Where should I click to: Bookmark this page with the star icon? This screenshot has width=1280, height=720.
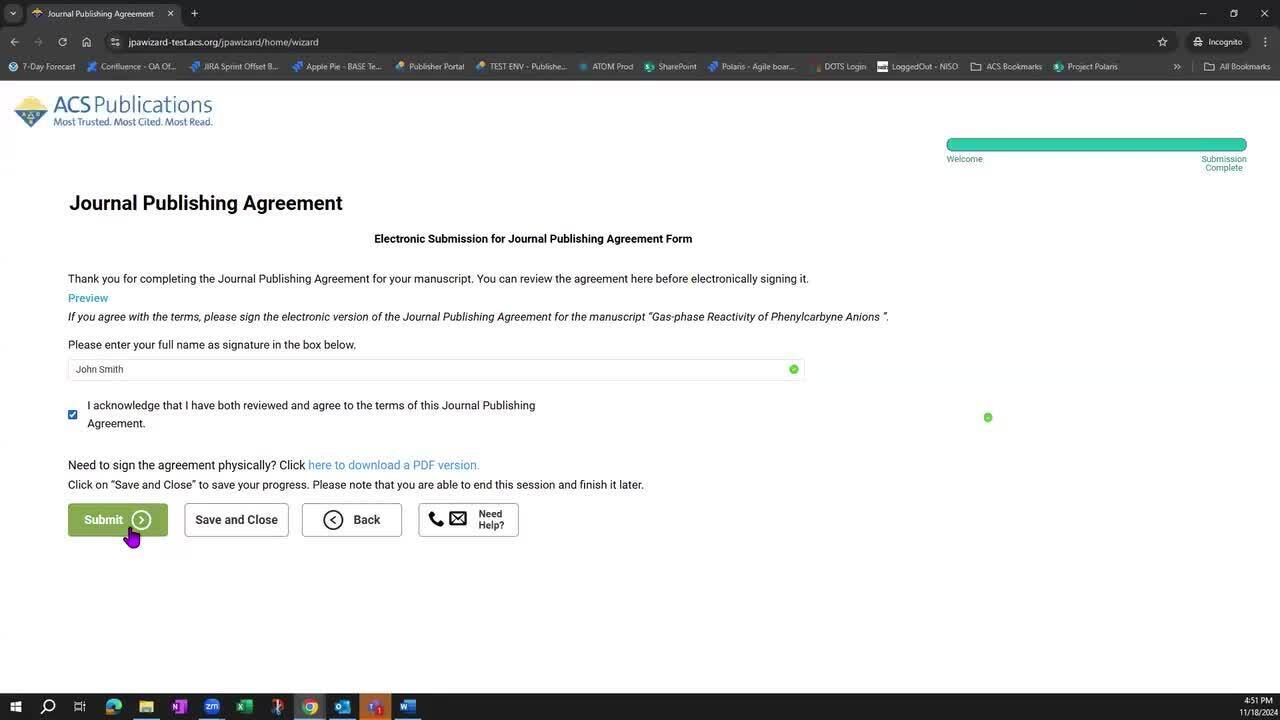point(1162,42)
